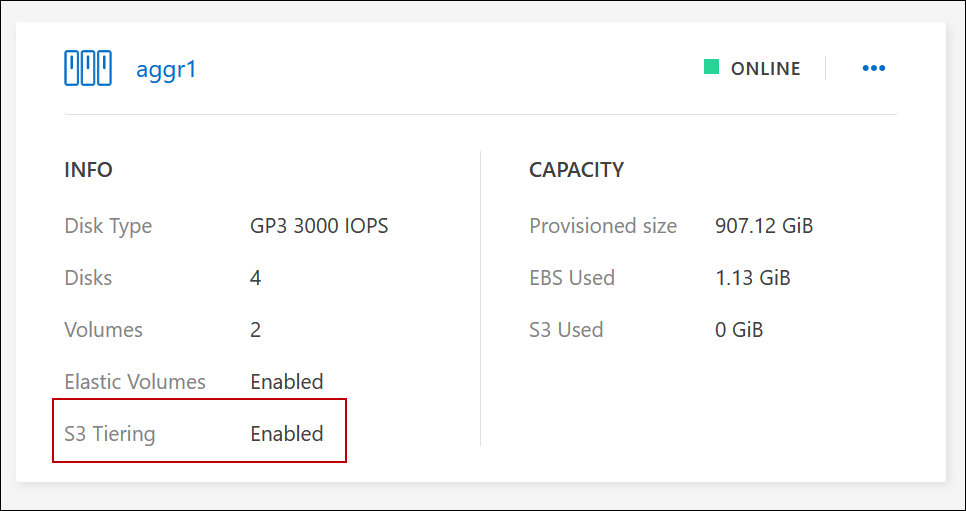This screenshot has height=511, width=966.
Task: Click the EBS Used label
Action: 572,278
